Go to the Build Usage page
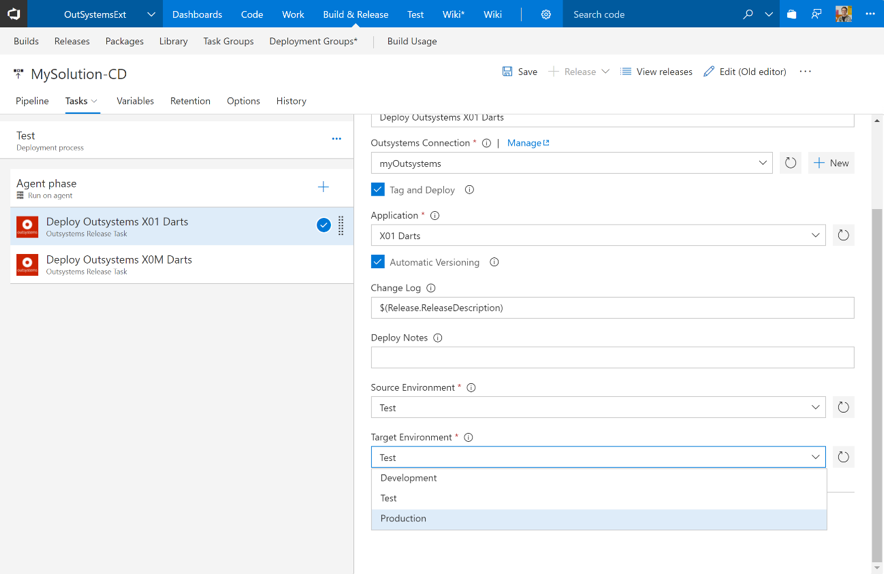This screenshot has width=884, height=574. point(412,41)
